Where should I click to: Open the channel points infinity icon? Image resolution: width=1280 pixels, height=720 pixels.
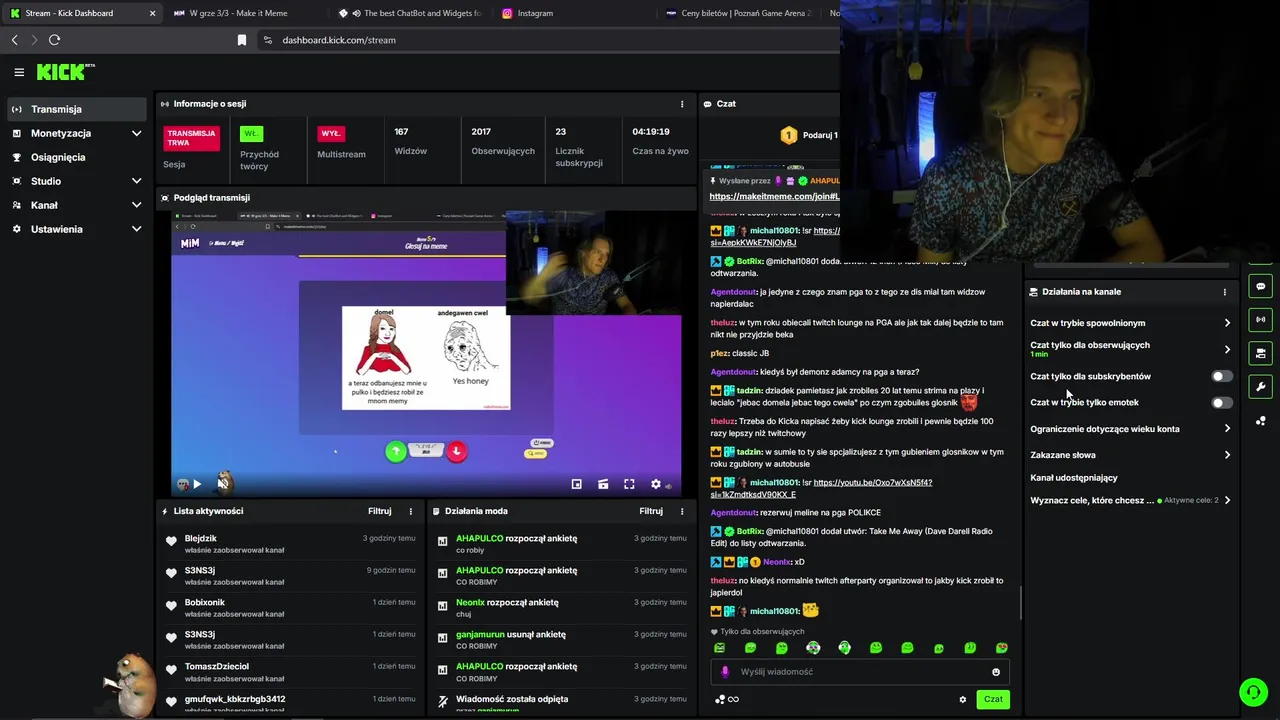[733, 700]
